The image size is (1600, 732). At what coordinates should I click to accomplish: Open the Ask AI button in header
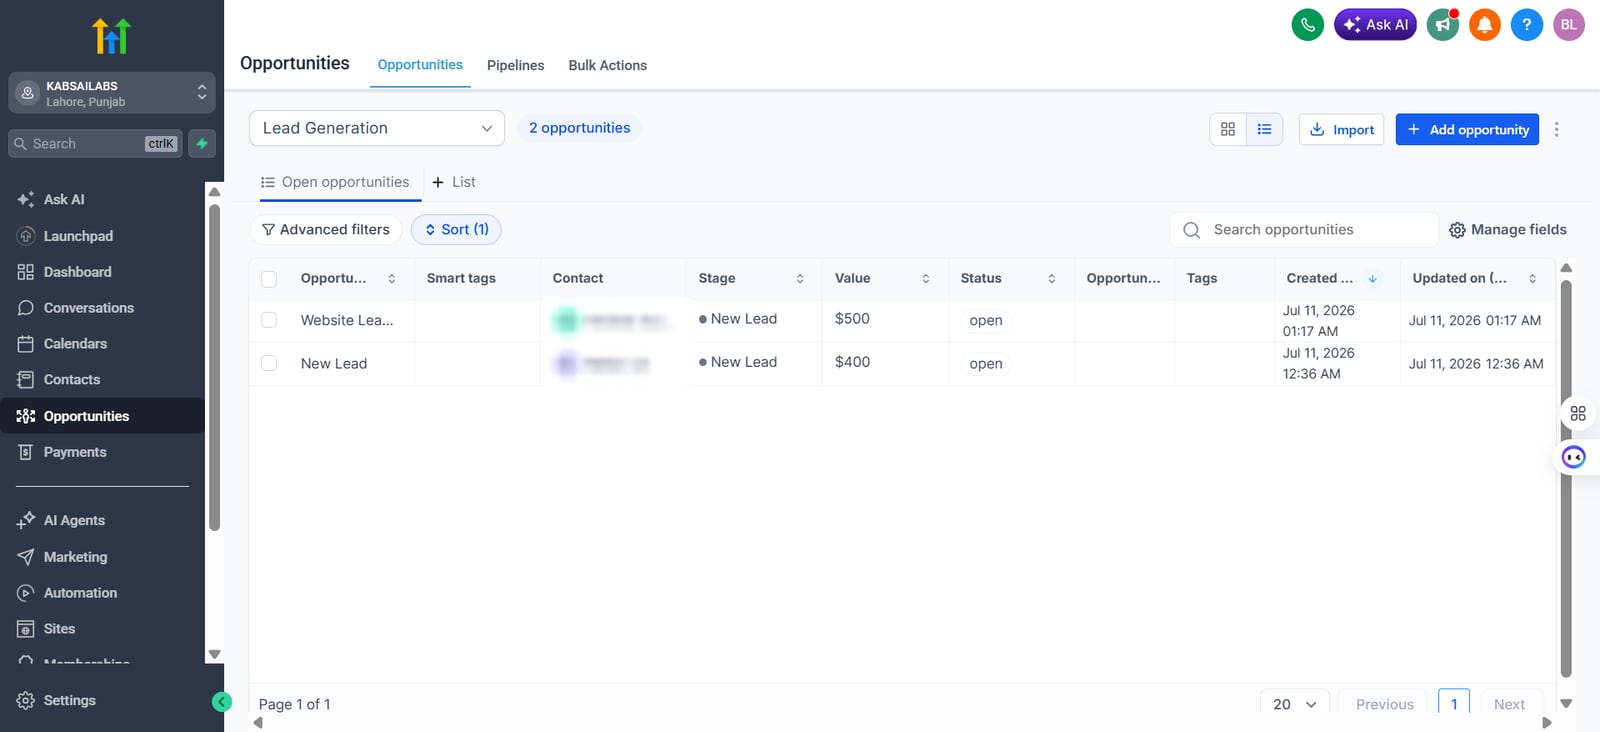(1375, 24)
